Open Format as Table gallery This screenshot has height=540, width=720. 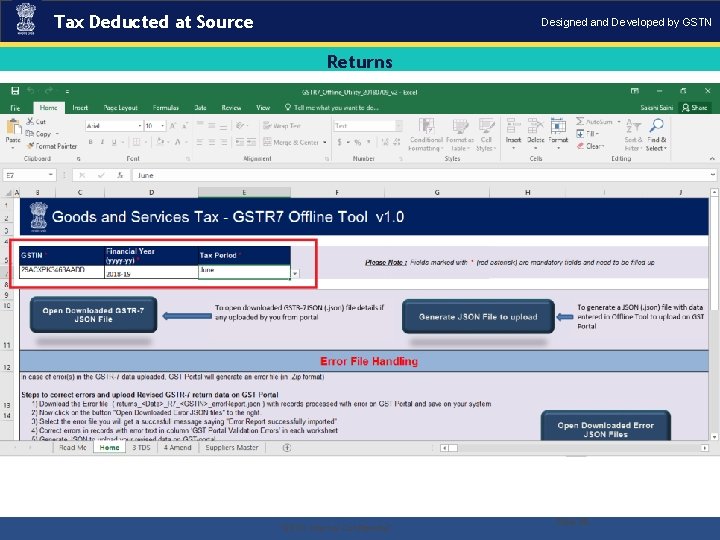(460, 135)
